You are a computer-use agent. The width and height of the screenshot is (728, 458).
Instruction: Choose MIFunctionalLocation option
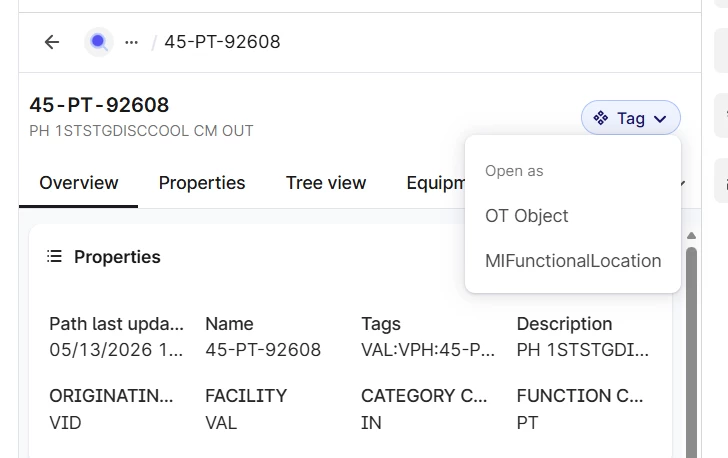click(573, 261)
